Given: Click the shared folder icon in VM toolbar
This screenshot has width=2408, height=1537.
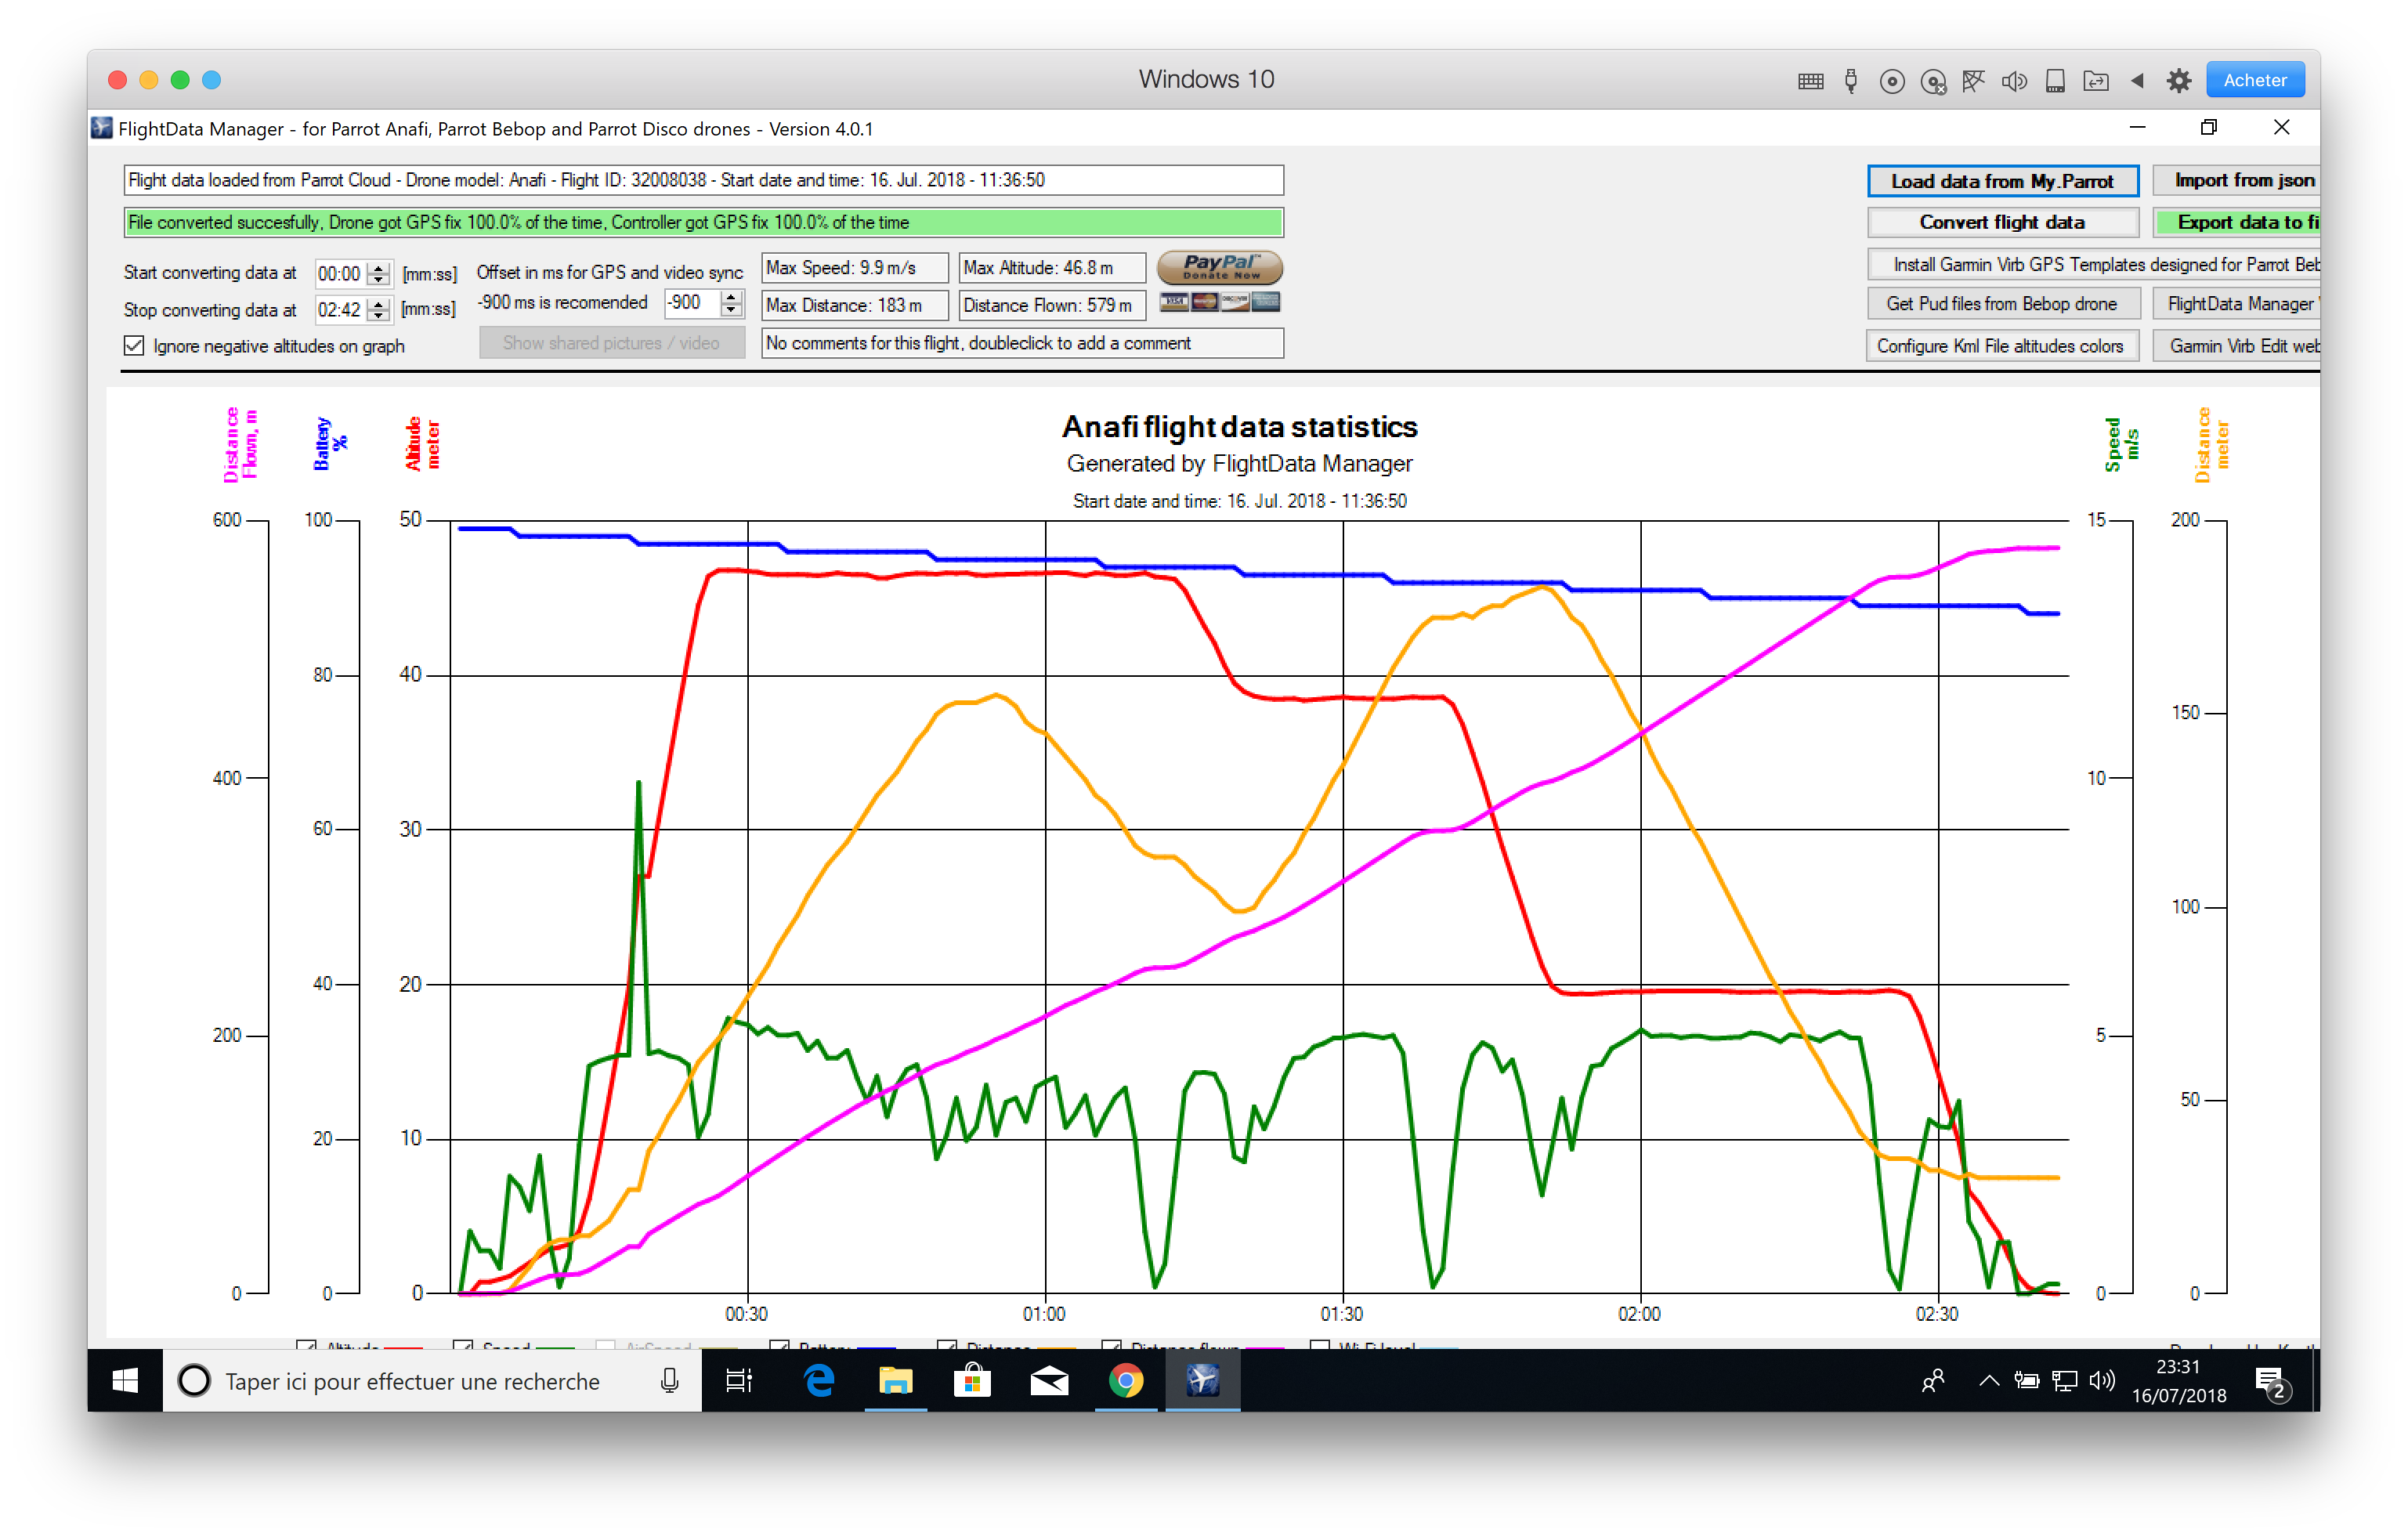Looking at the screenshot, I should tap(2096, 81).
